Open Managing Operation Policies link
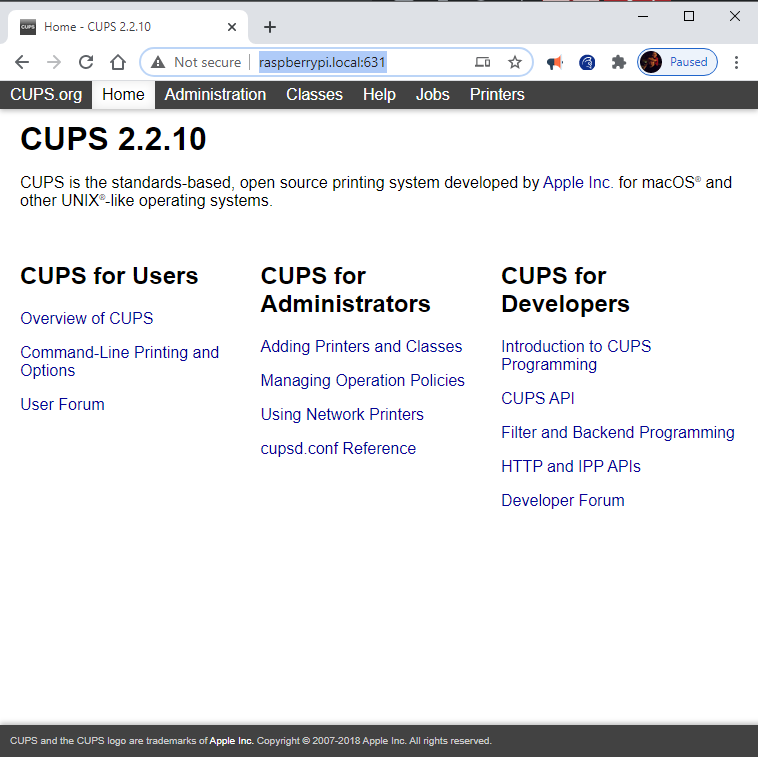 click(363, 380)
